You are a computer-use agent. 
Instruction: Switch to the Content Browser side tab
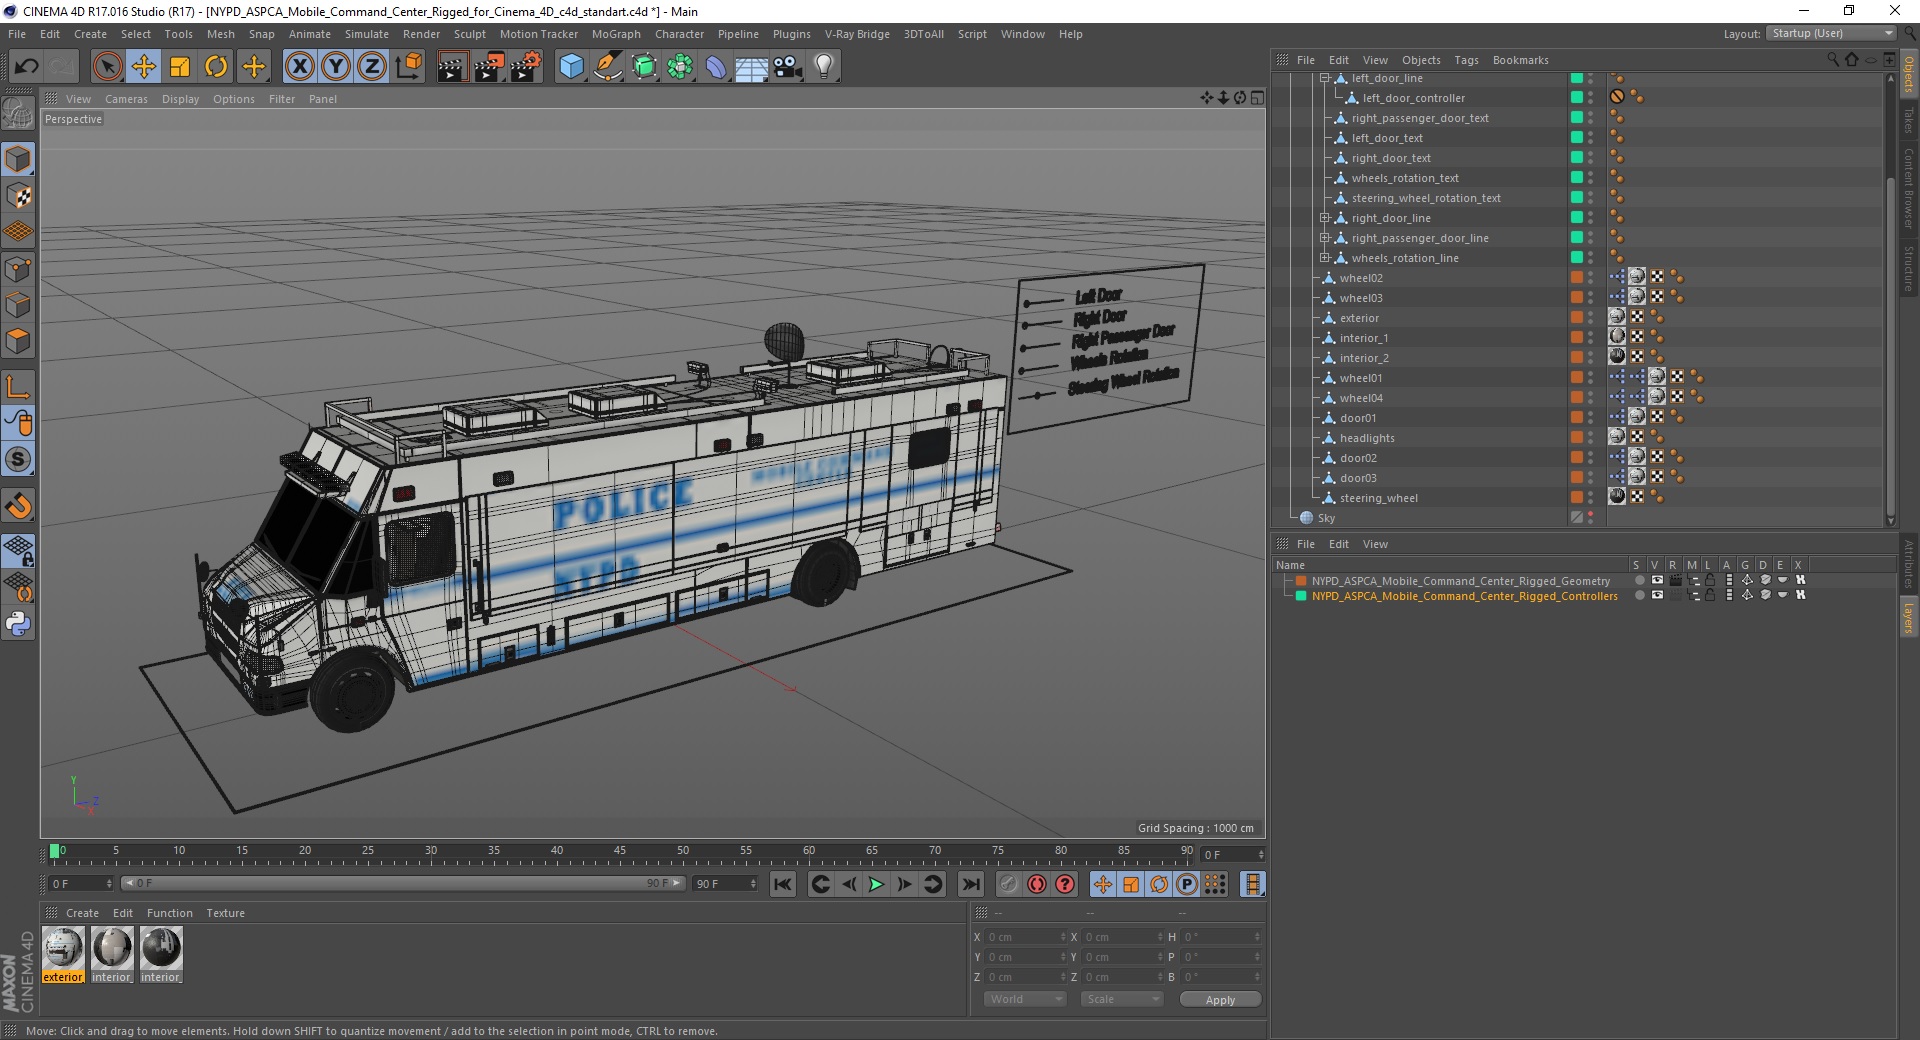(1908, 188)
